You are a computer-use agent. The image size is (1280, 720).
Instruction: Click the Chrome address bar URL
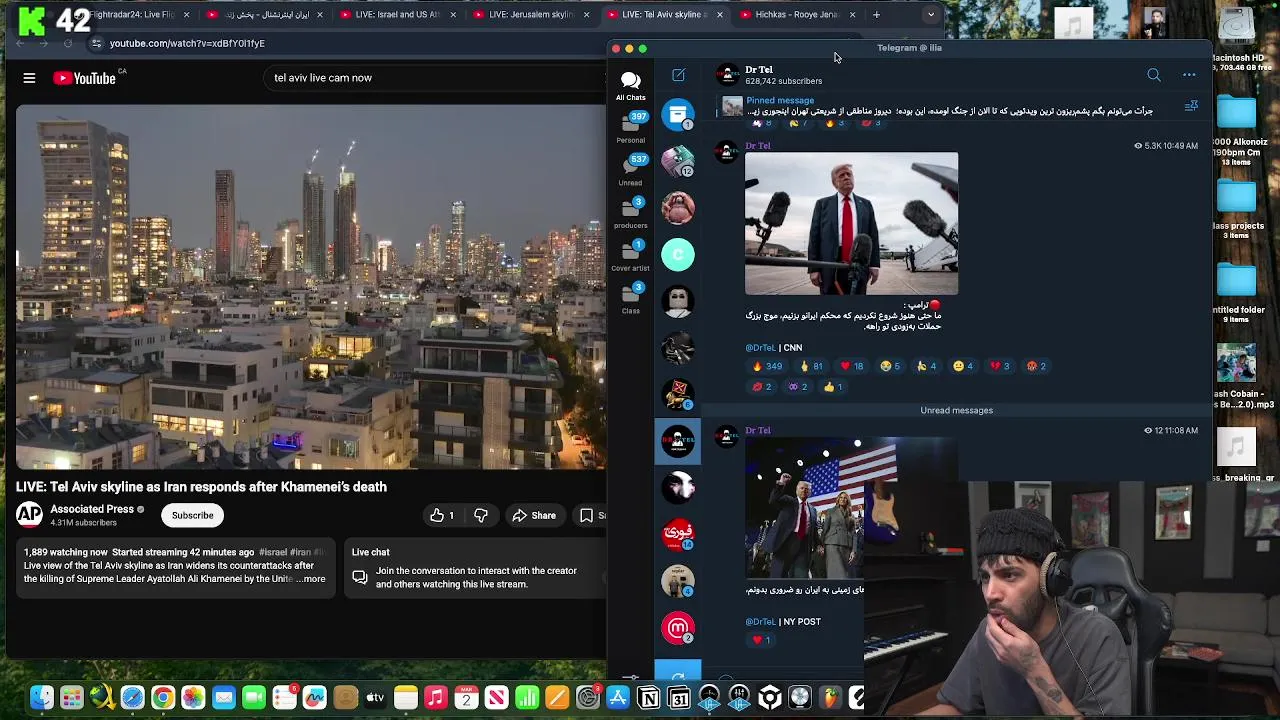coord(187,43)
